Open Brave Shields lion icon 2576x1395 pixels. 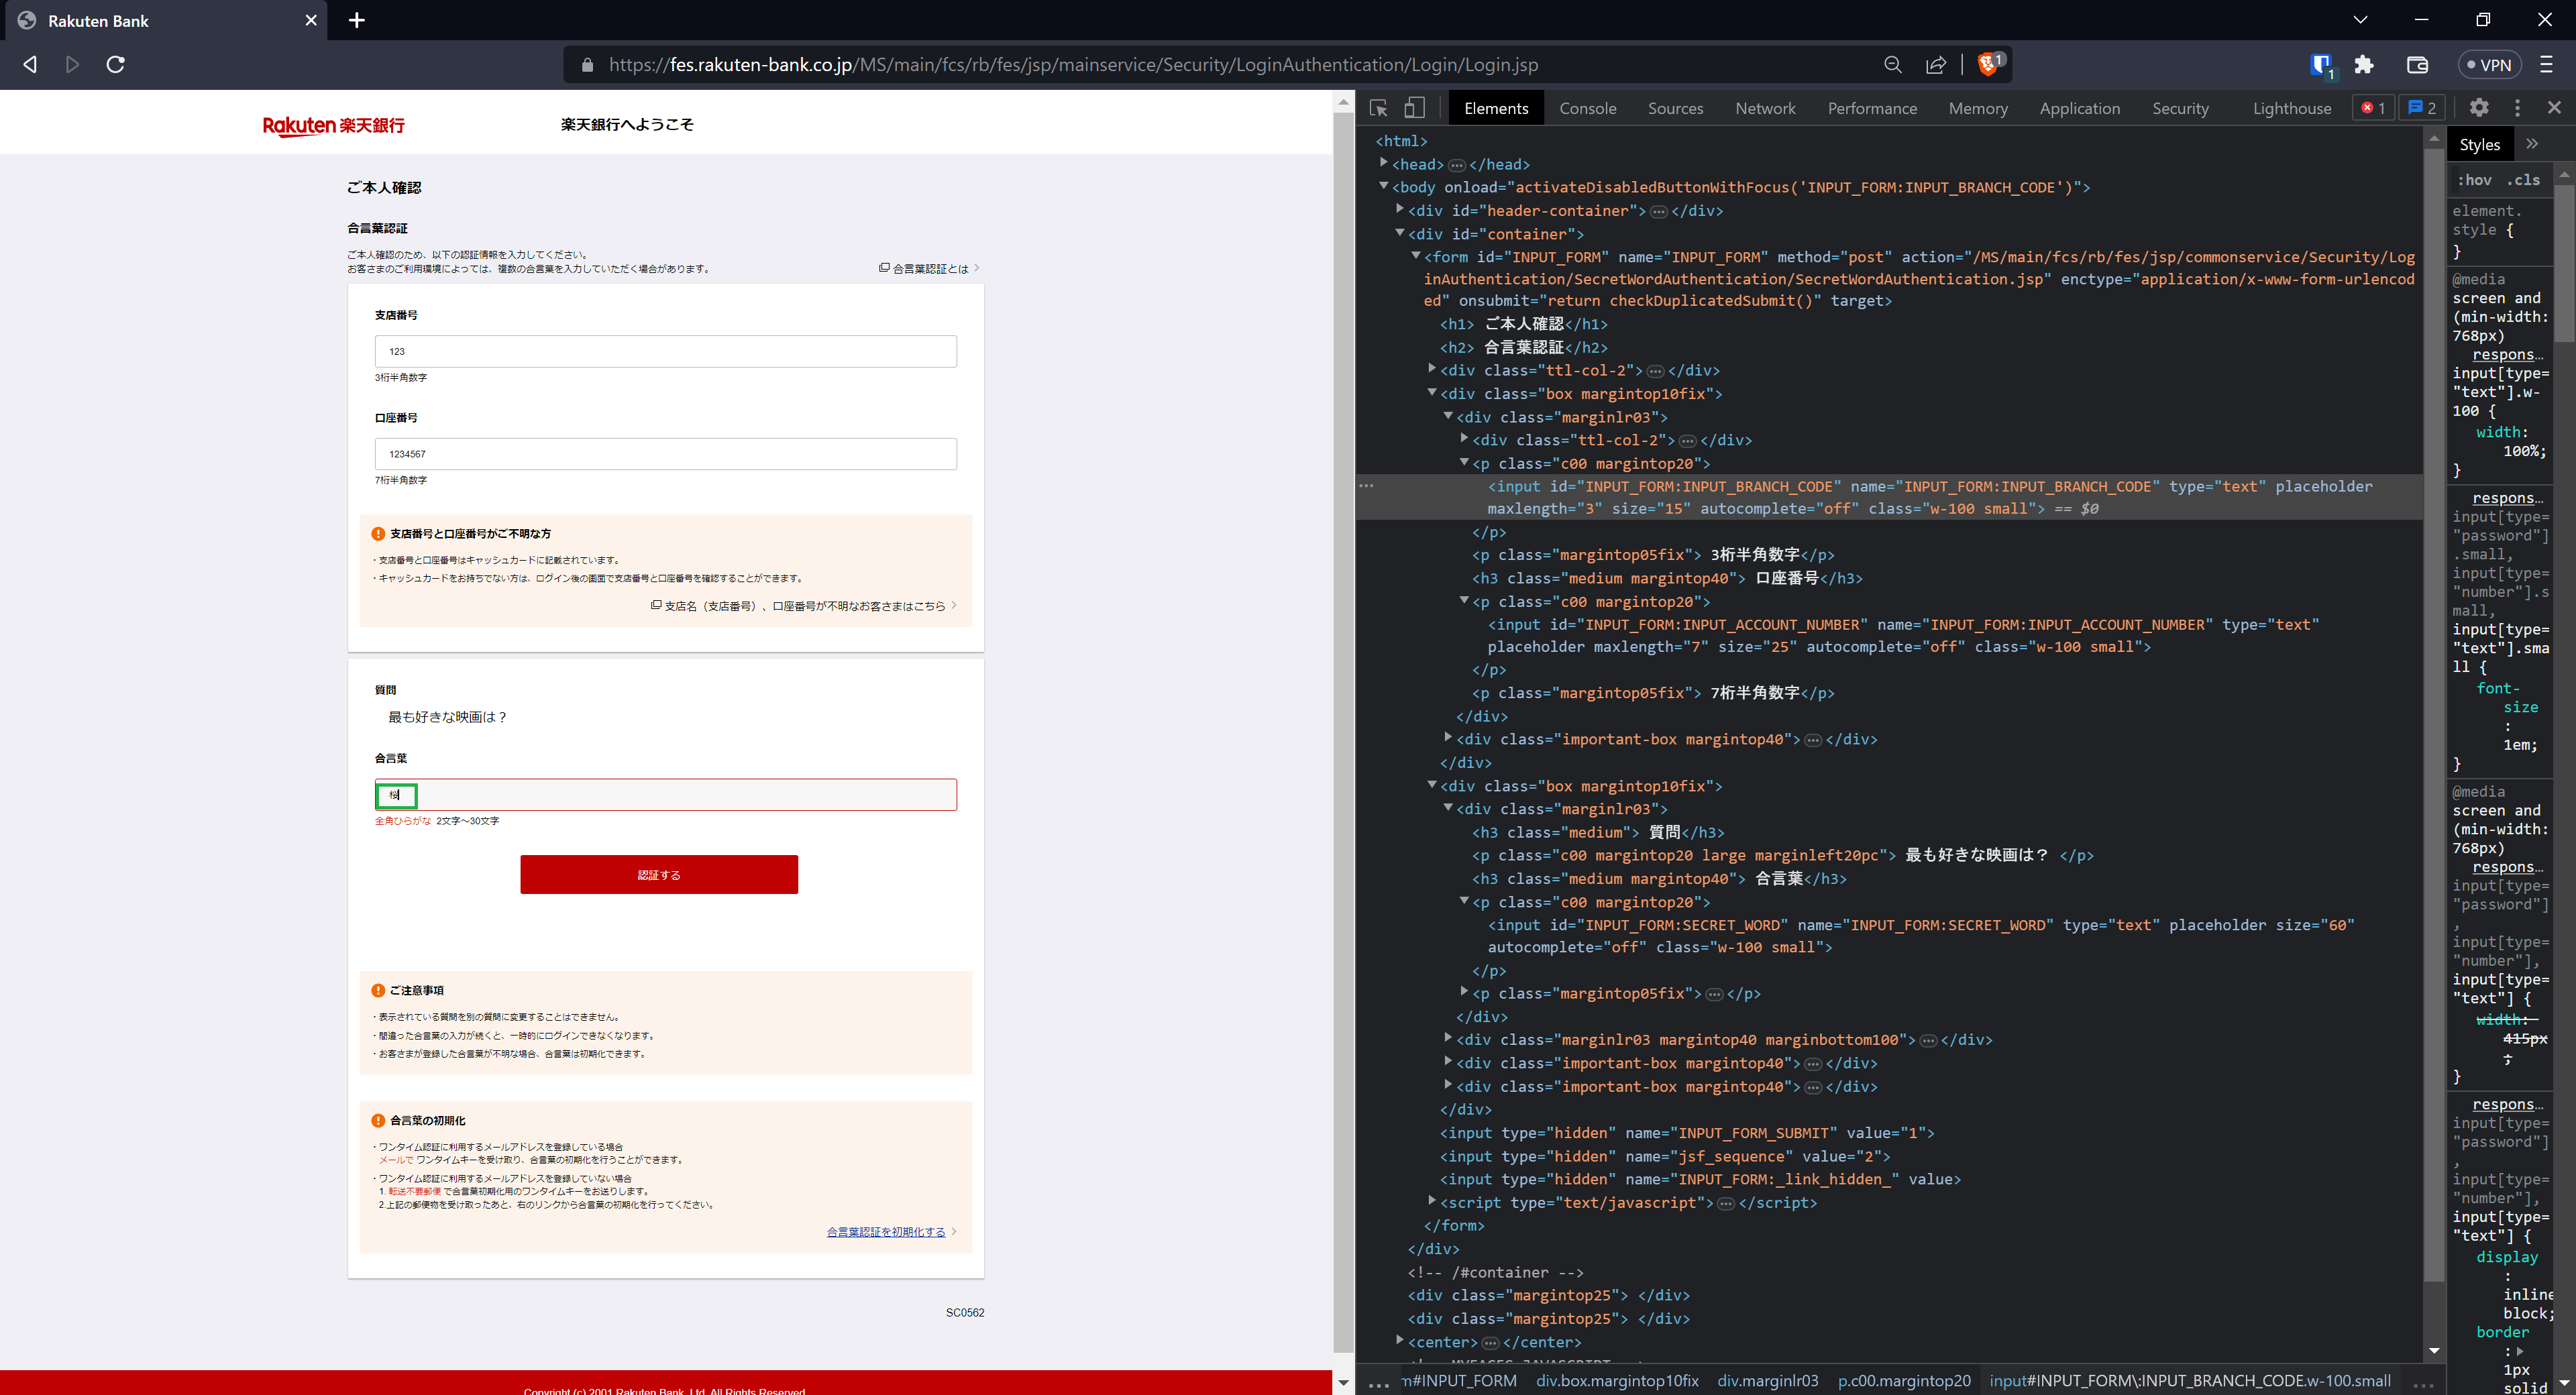(x=1989, y=64)
